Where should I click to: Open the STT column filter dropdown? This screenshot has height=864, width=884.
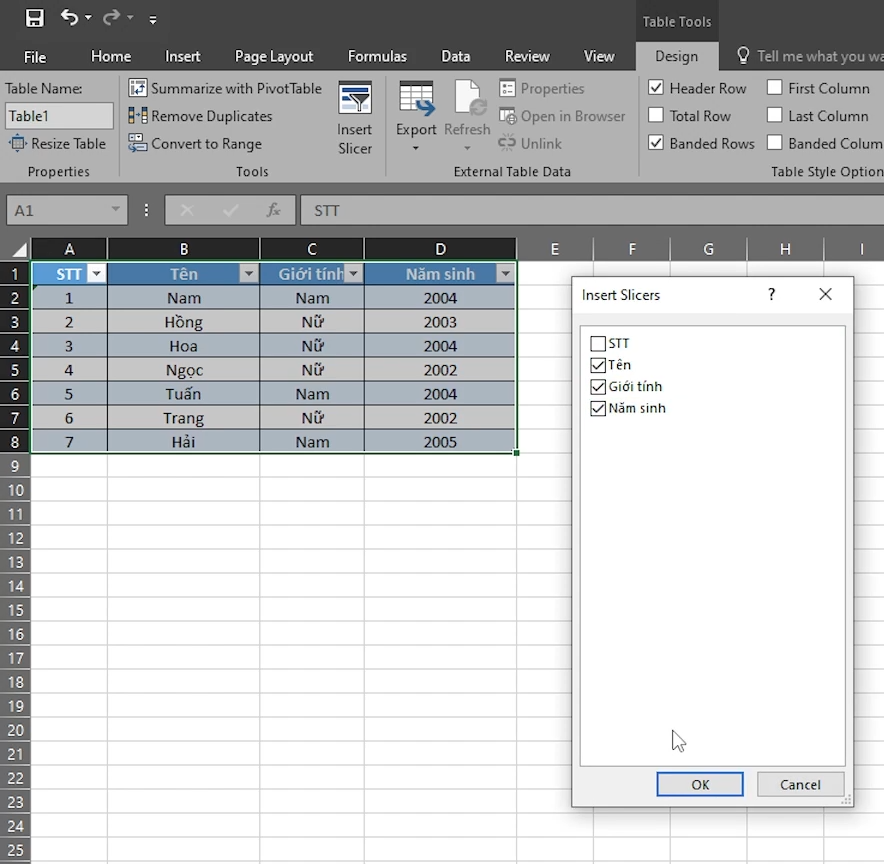[x=96, y=273]
